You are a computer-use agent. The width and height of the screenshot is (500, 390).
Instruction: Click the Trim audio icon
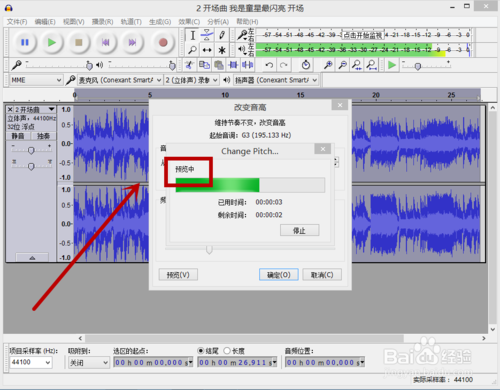tap(233, 65)
